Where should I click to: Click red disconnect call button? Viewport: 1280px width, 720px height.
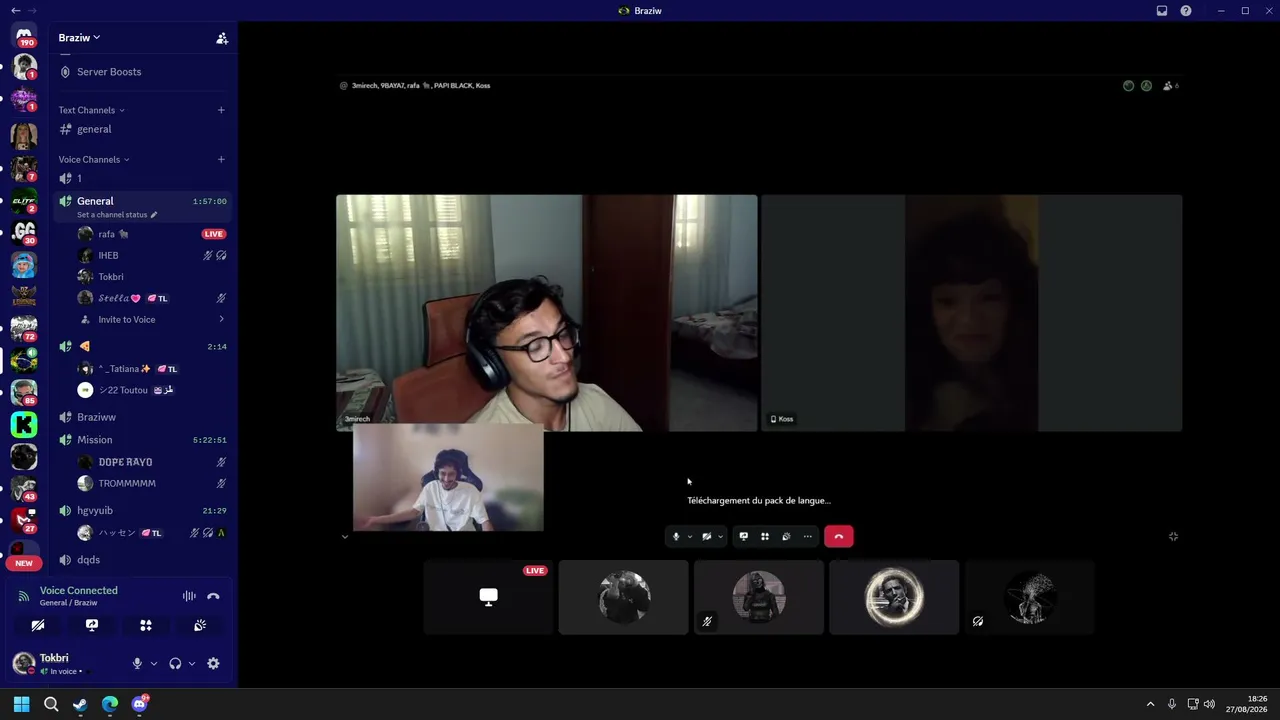(839, 537)
